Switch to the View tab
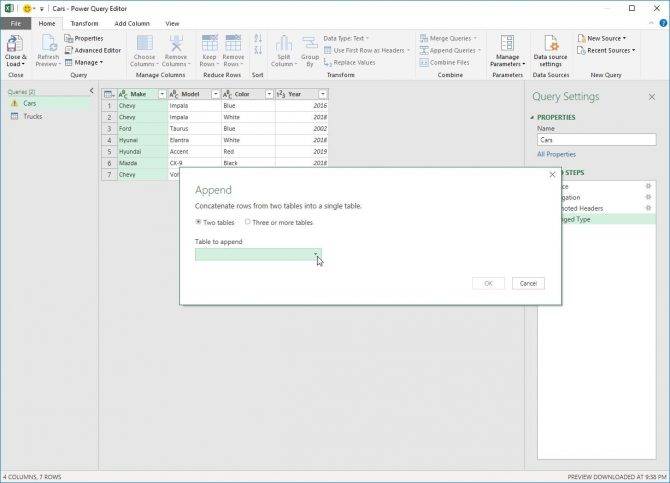670x483 pixels. point(172,24)
